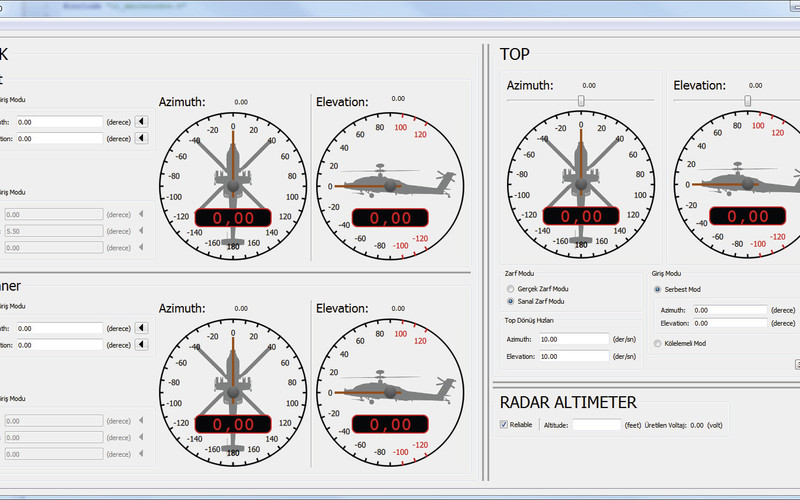Click azimuth input field in Gunner section
This screenshot has width=800, height=500.
click(x=60, y=329)
